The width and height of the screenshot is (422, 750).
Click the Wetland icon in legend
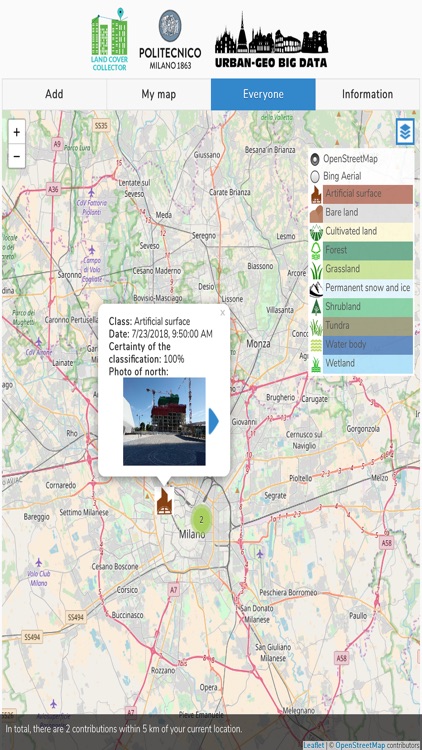tap(316, 364)
